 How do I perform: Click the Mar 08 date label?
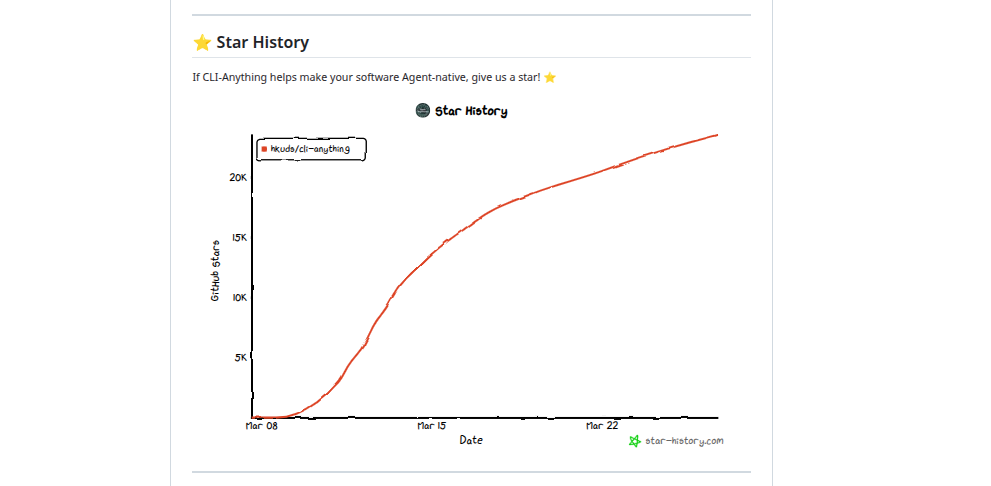click(261, 426)
